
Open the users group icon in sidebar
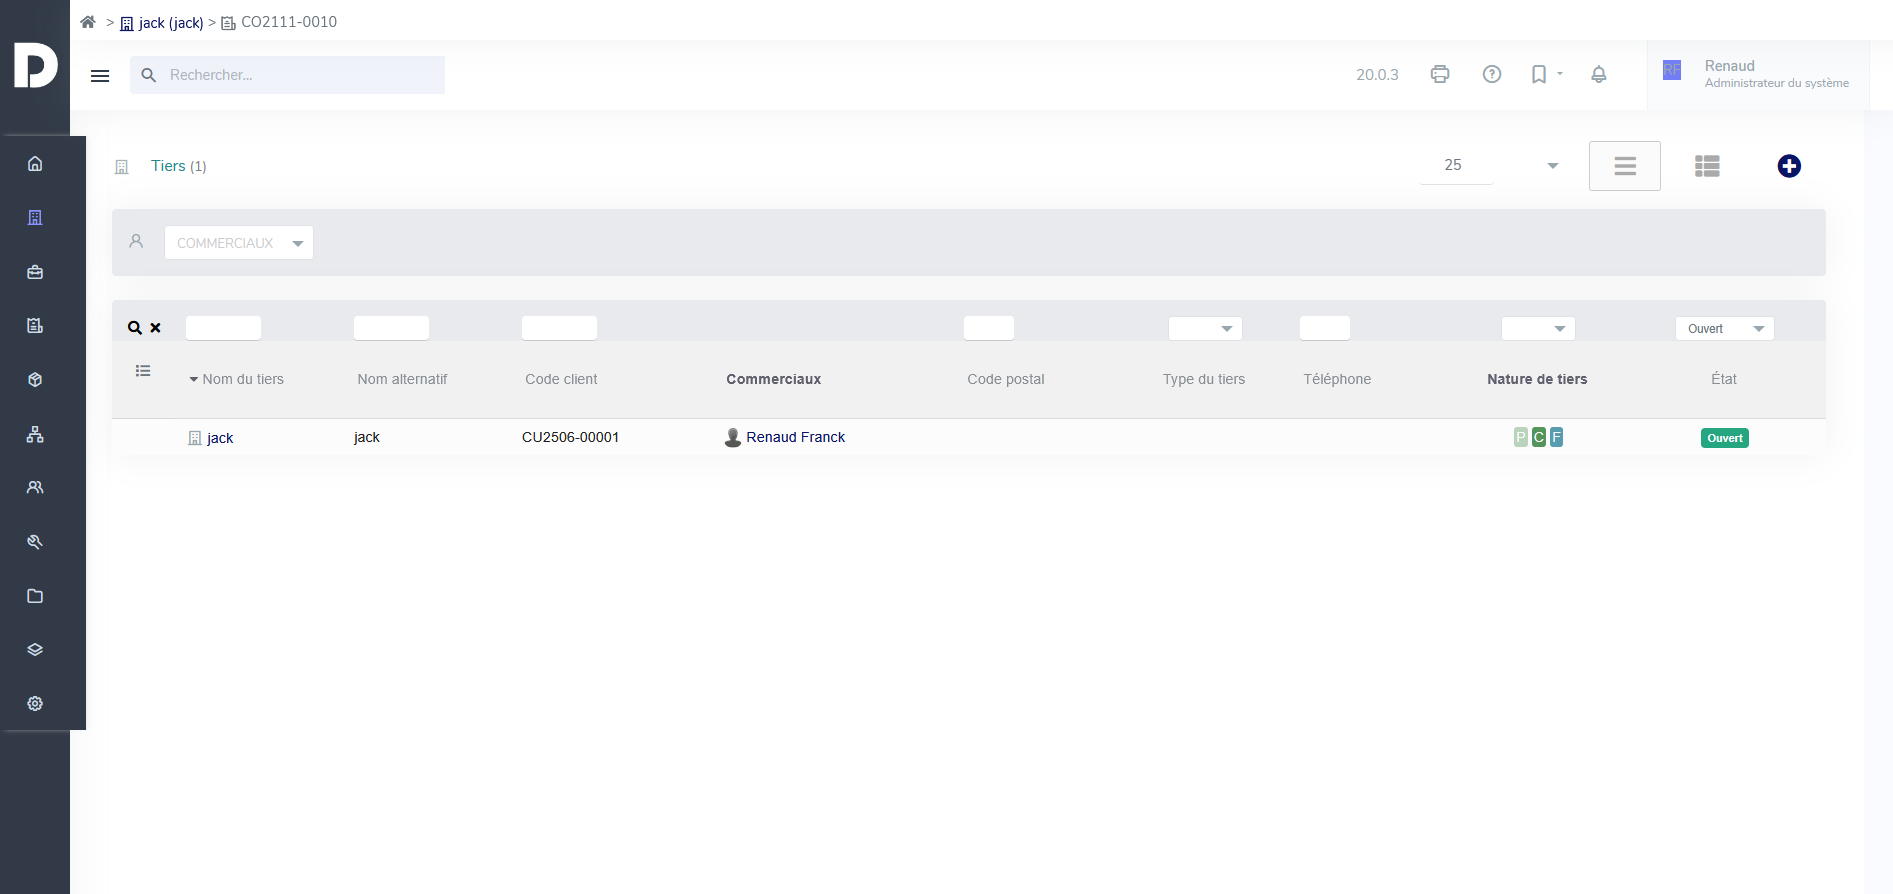[x=35, y=488]
